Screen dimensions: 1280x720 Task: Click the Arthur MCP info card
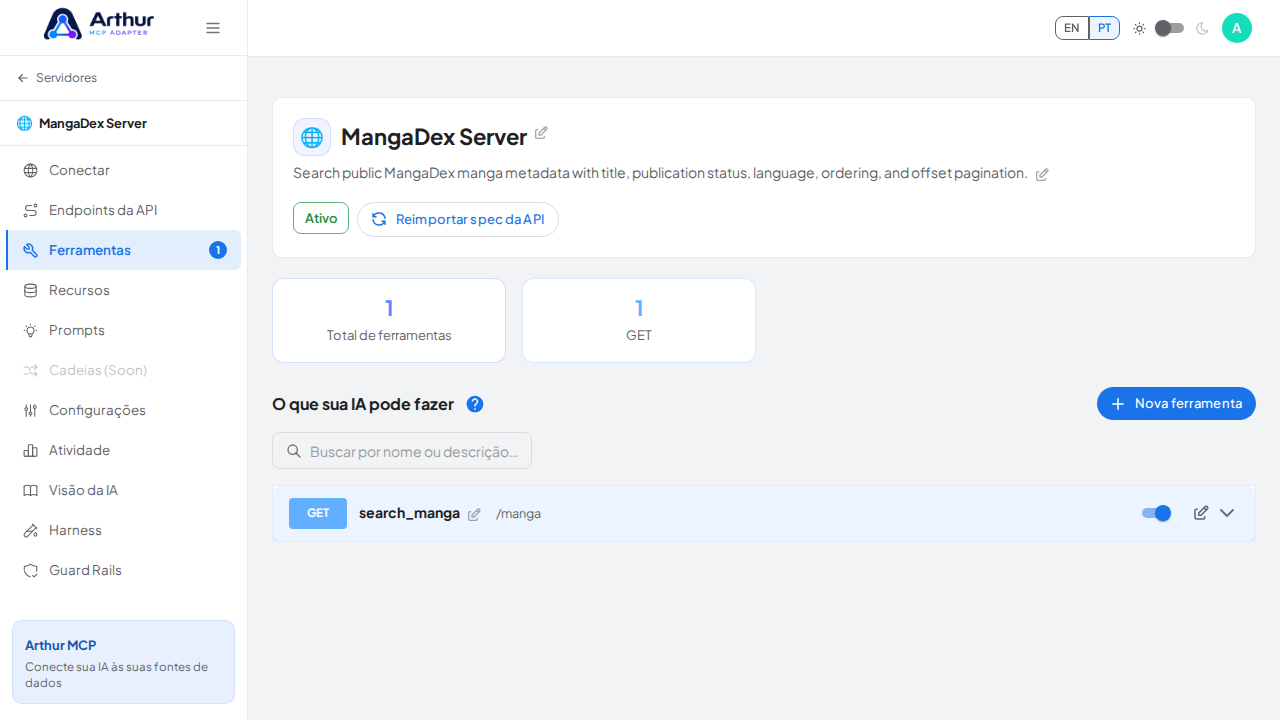(123, 662)
